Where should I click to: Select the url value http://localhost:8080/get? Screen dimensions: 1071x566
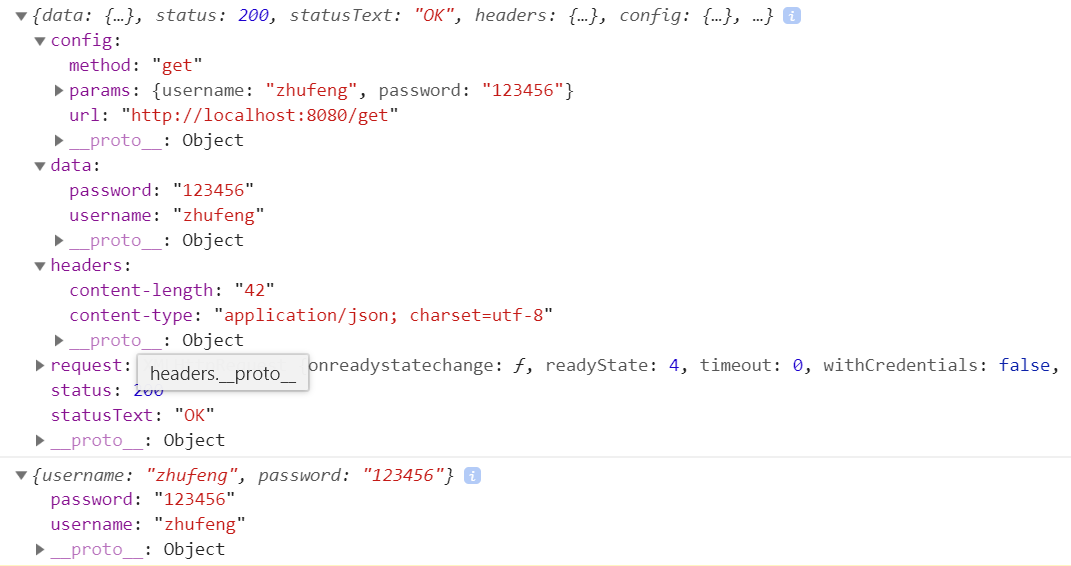point(260,116)
